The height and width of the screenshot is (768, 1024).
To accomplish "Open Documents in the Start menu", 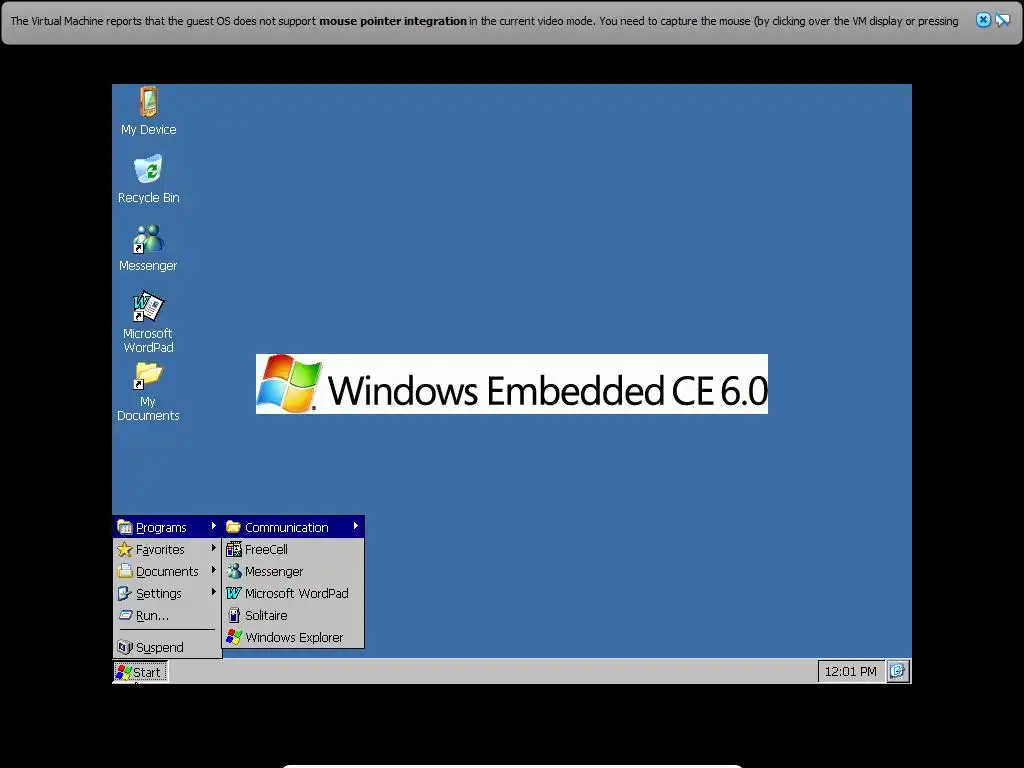I will pos(167,571).
